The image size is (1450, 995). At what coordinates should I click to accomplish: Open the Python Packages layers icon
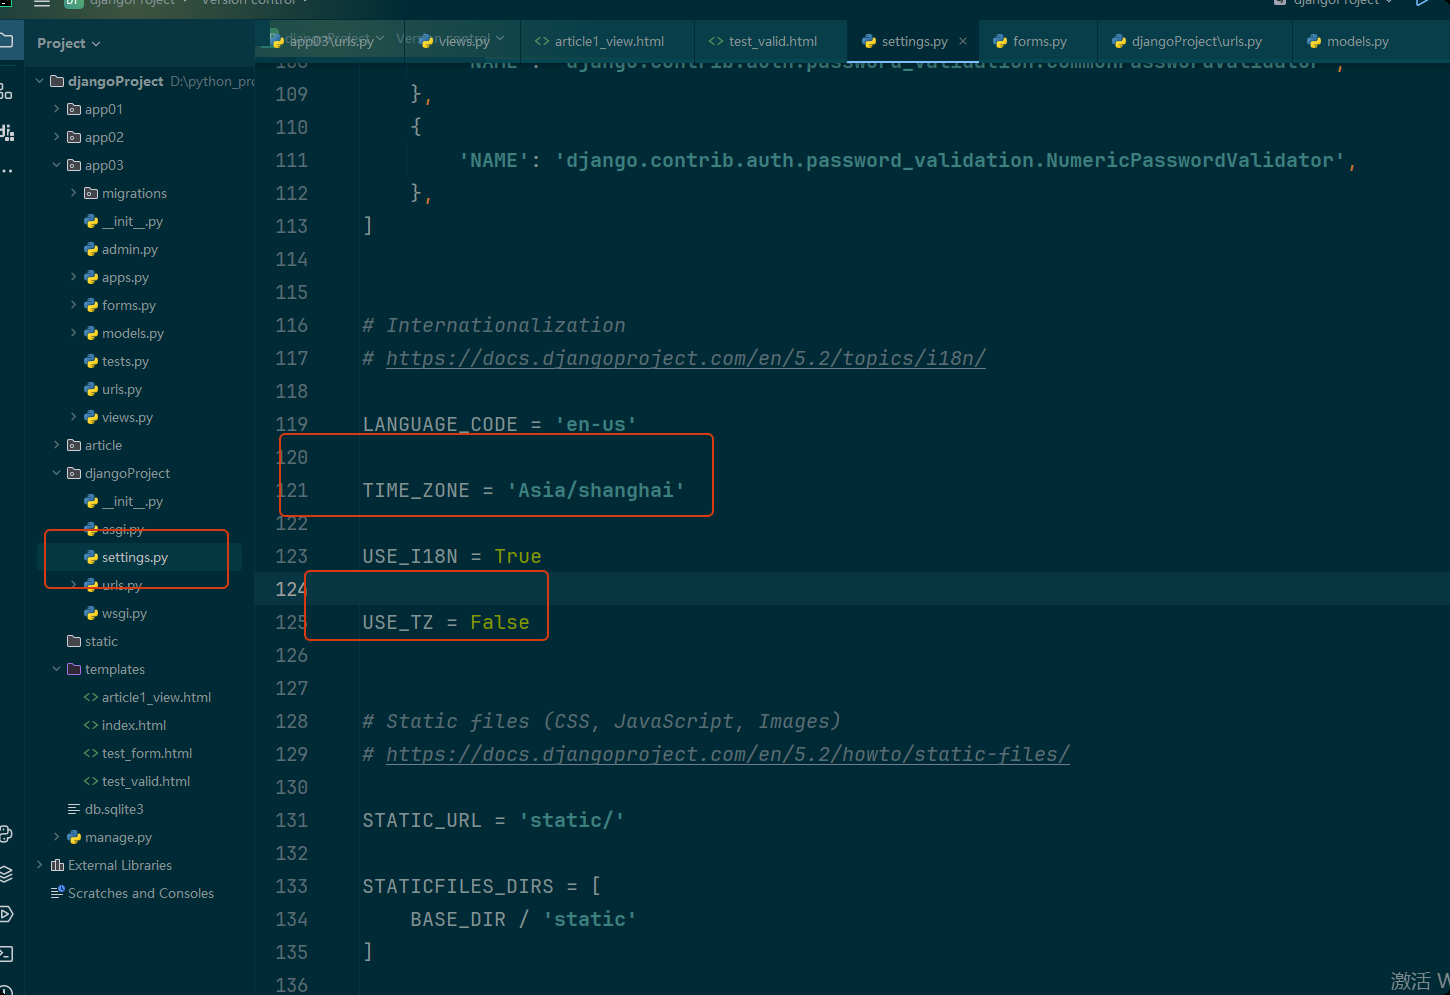[x=6, y=874]
